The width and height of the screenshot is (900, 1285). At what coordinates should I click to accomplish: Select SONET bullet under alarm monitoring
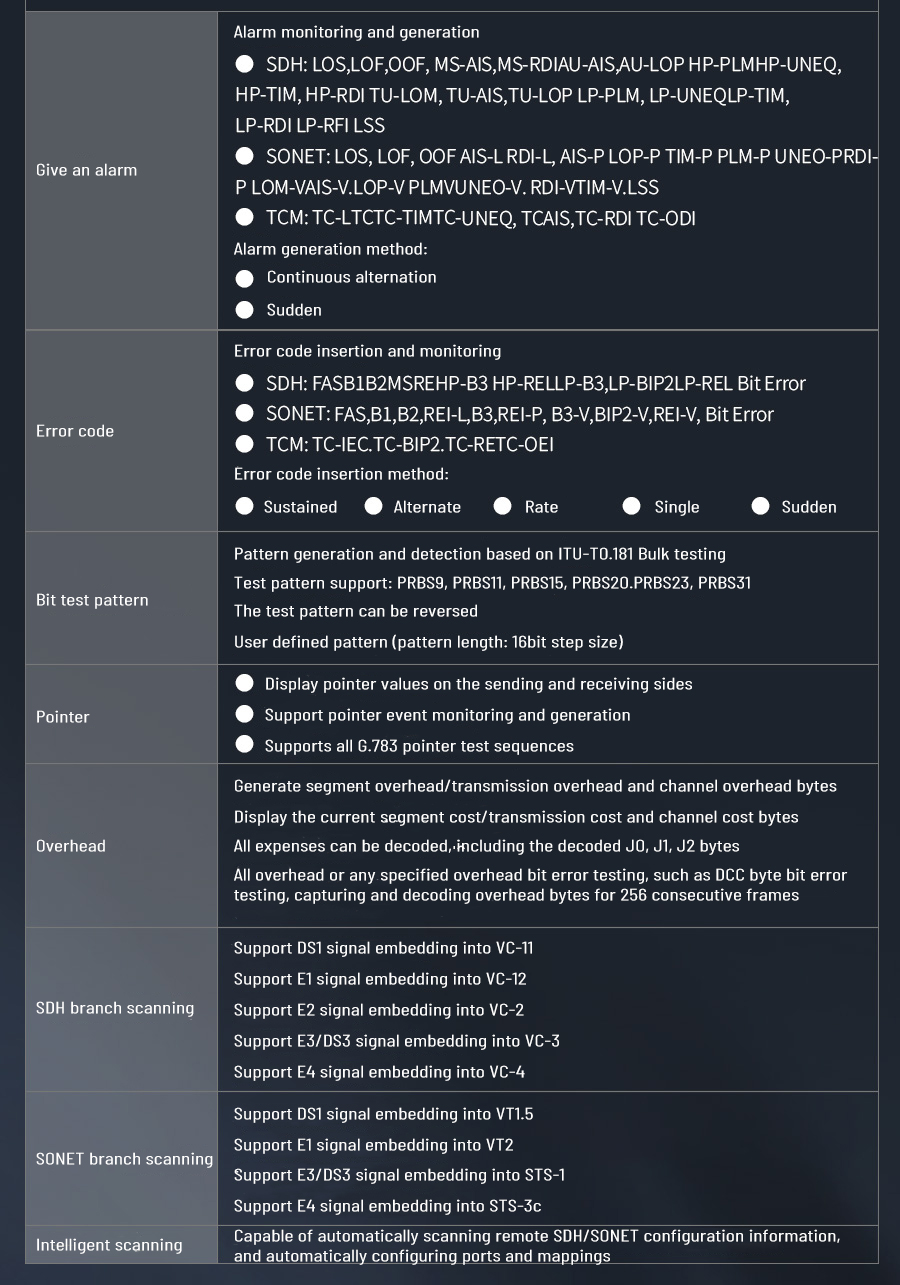pos(244,156)
